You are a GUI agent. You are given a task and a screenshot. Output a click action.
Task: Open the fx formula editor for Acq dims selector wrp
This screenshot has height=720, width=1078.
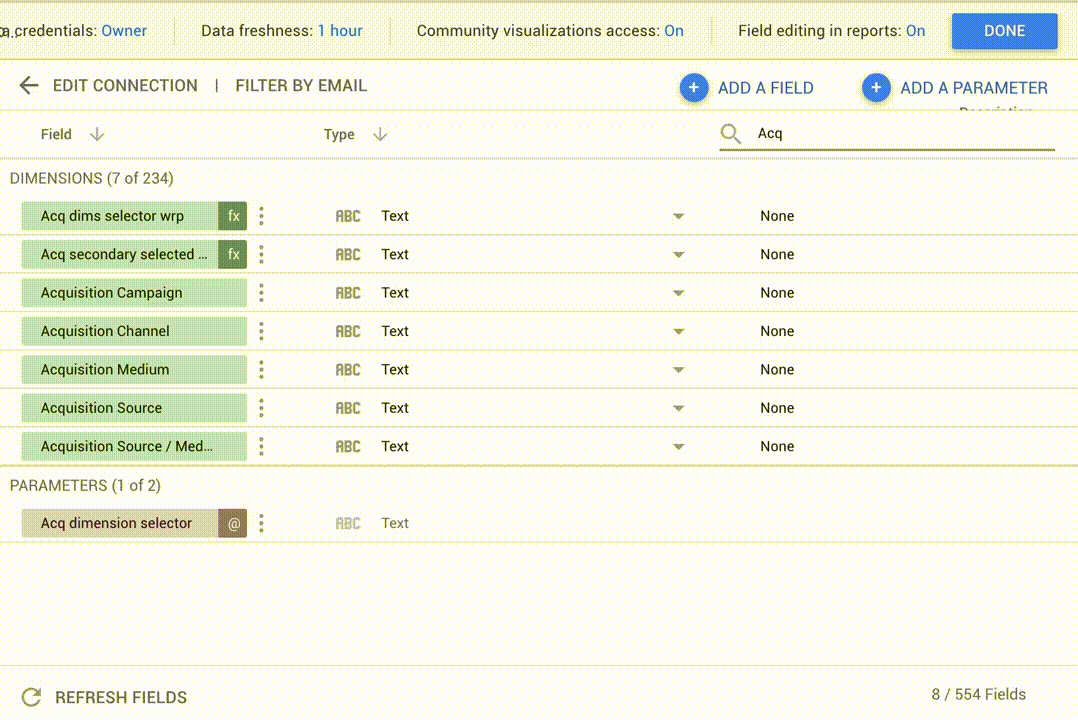[232, 215]
